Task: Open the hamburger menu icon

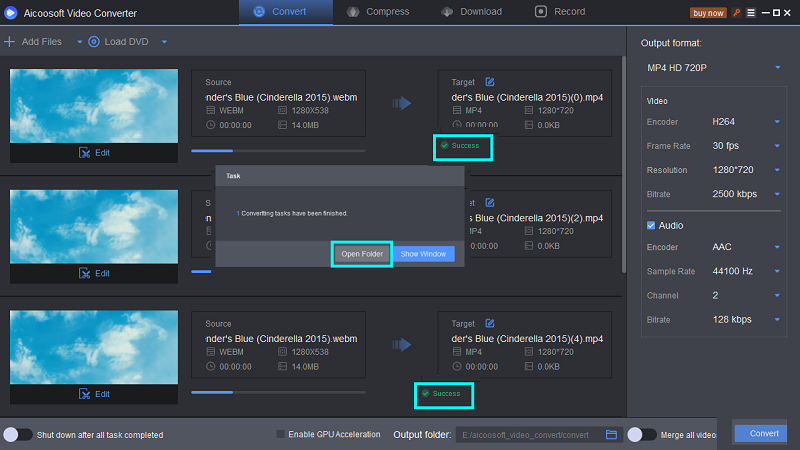Action: point(751,13)
